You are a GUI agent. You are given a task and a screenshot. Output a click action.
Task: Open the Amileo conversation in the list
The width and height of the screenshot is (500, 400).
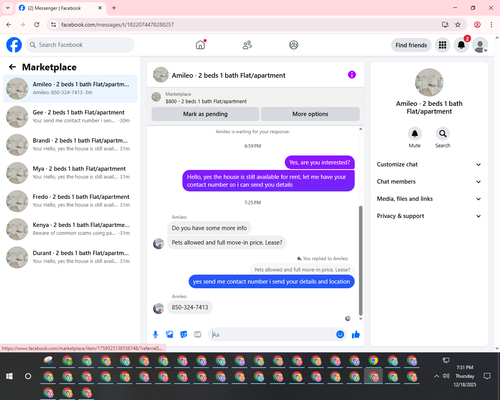pos(70,89)
